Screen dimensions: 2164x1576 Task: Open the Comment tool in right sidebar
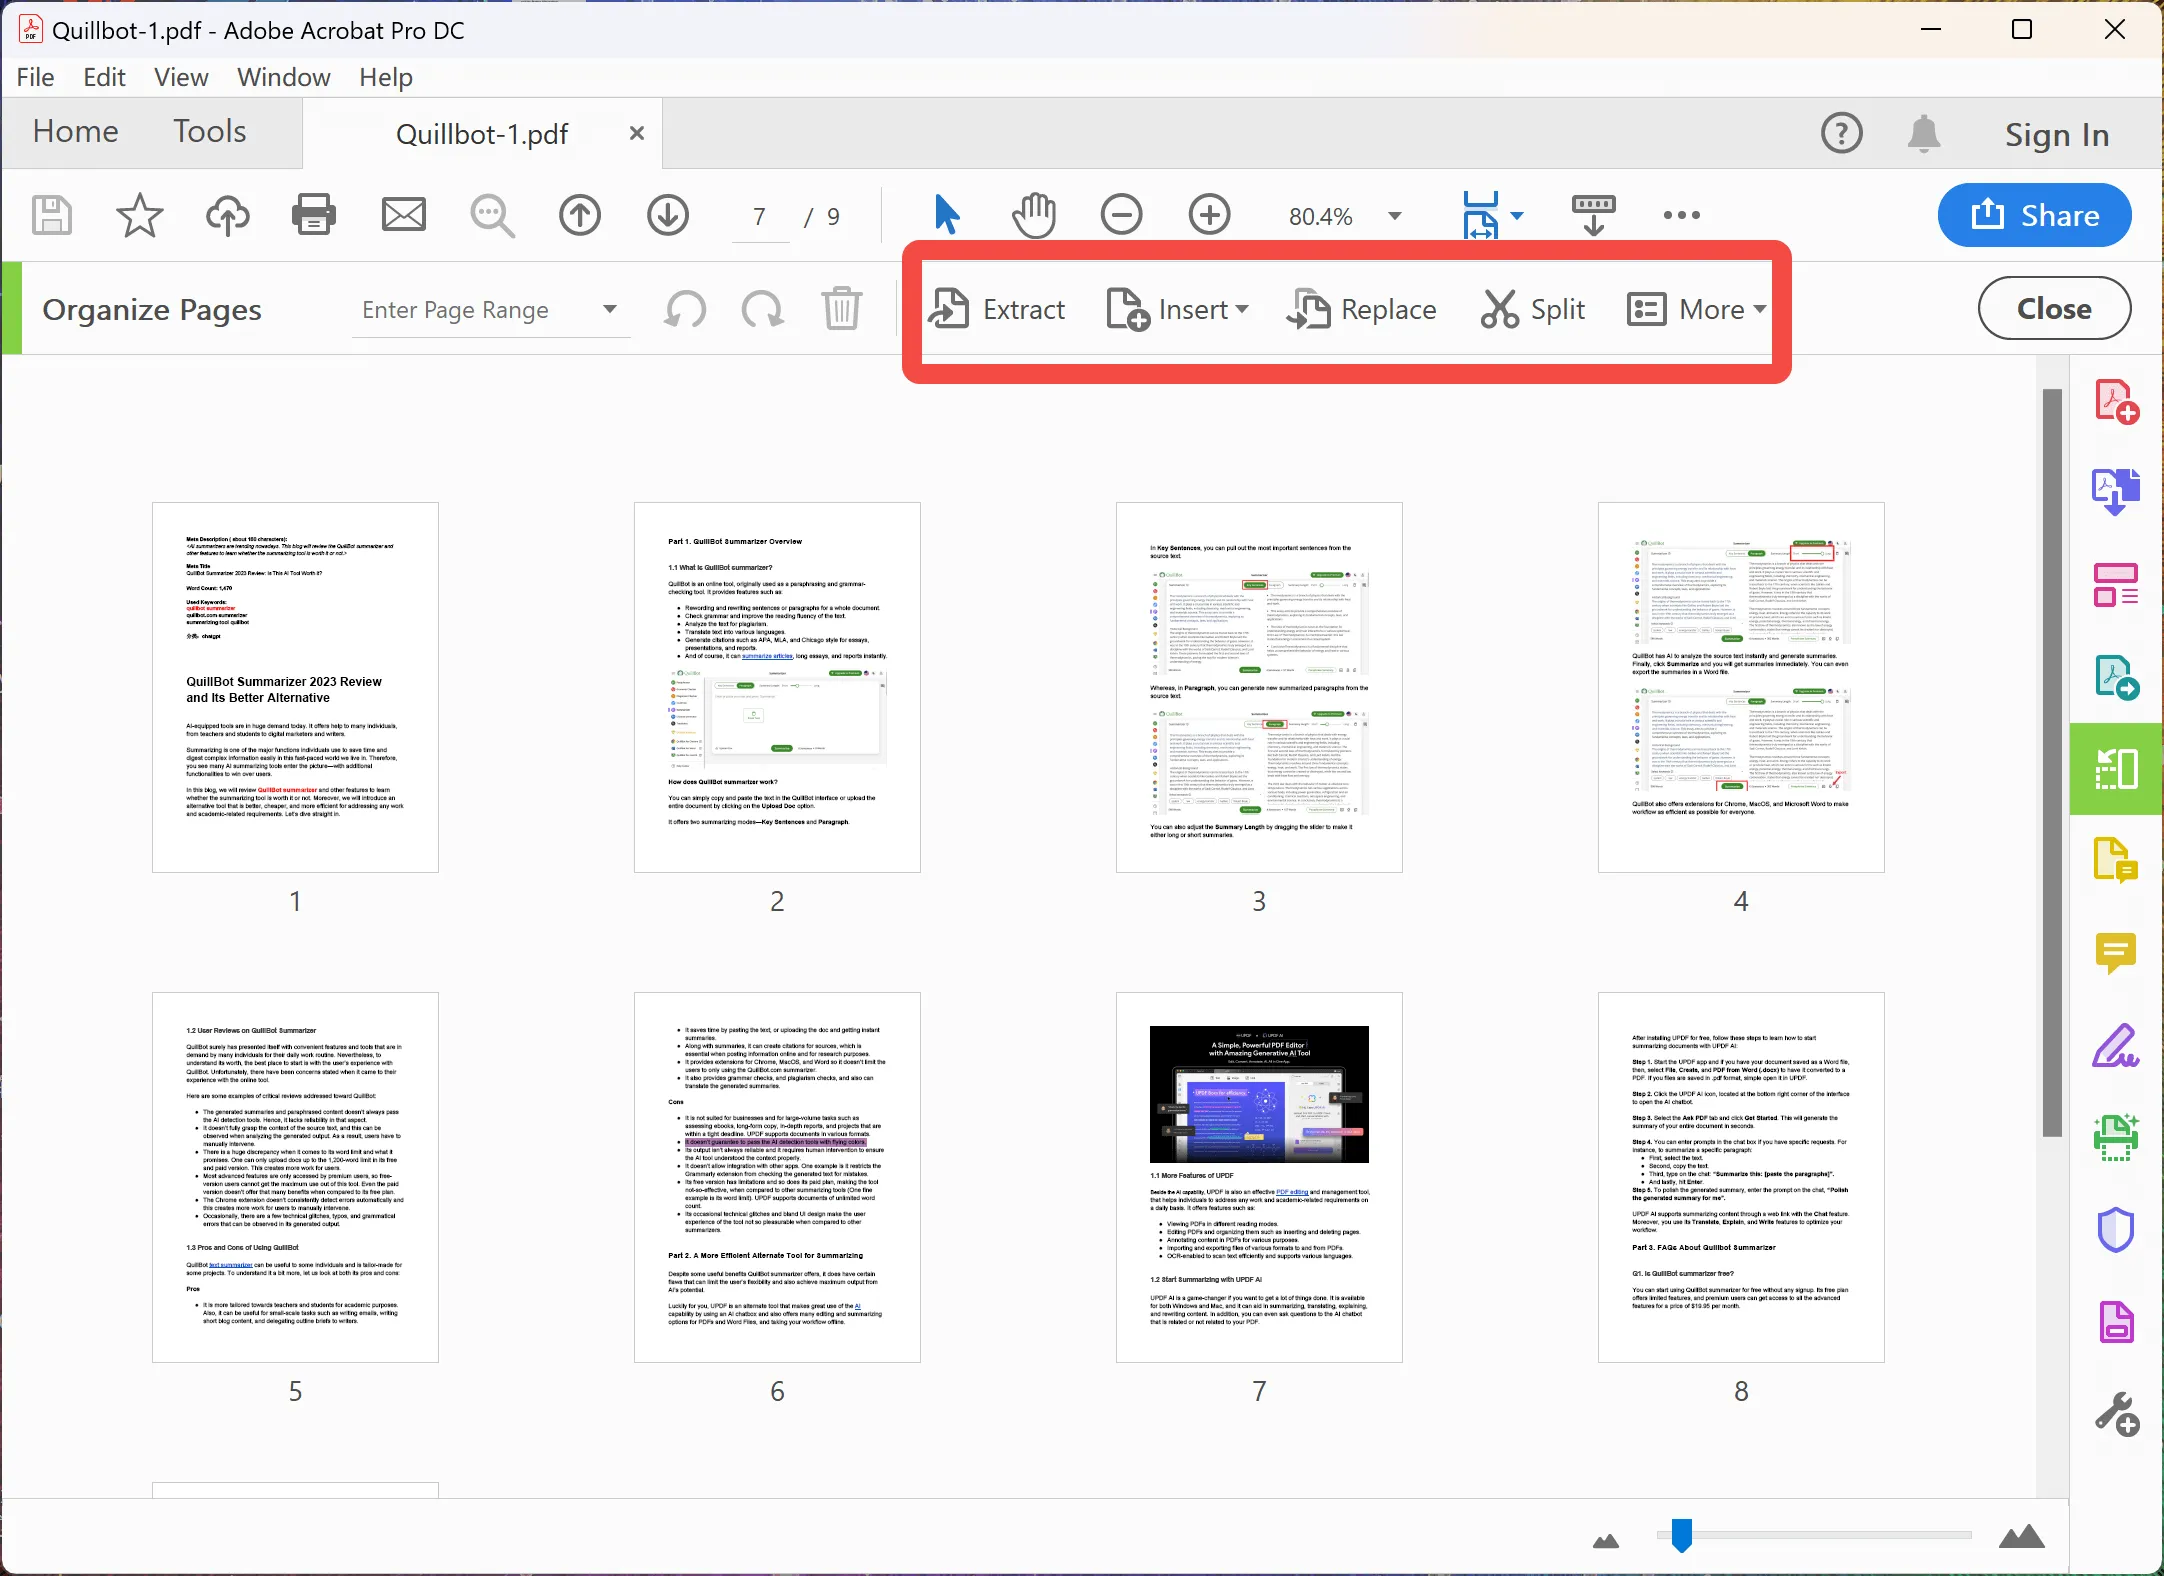coord(2116,953)
